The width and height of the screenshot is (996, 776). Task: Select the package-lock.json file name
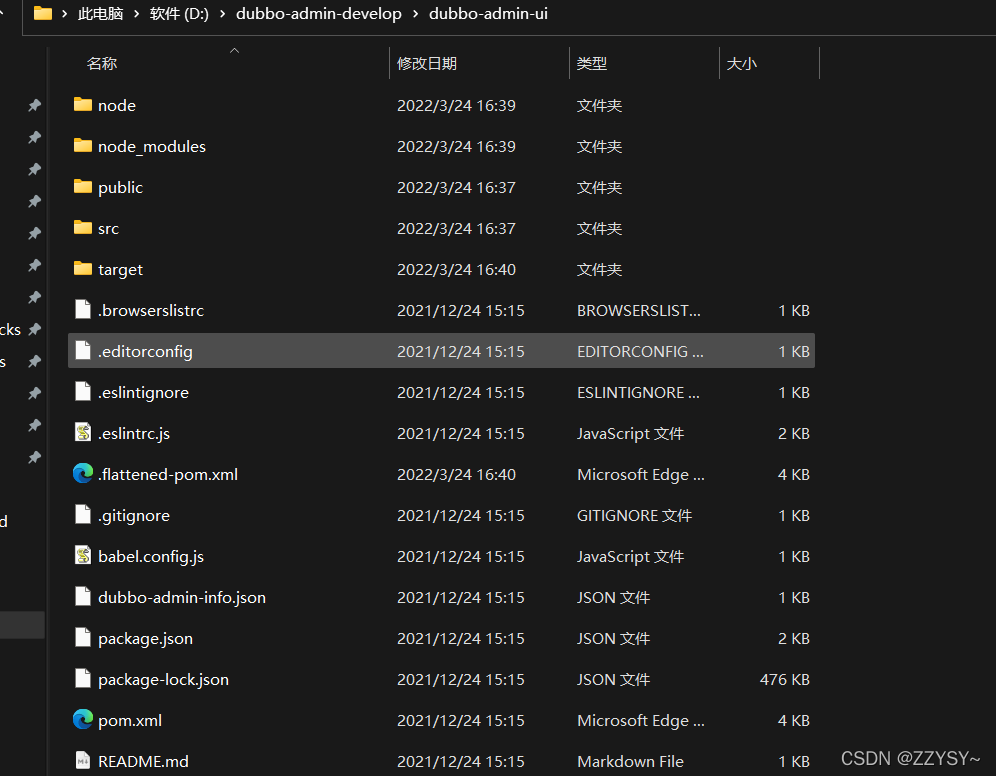pos(163,679)
